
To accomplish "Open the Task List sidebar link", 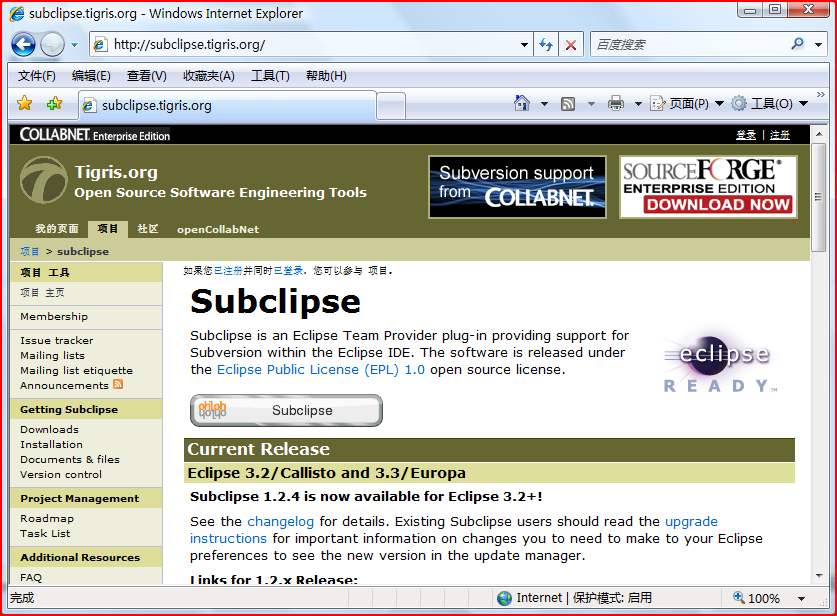I will (45, 534).
